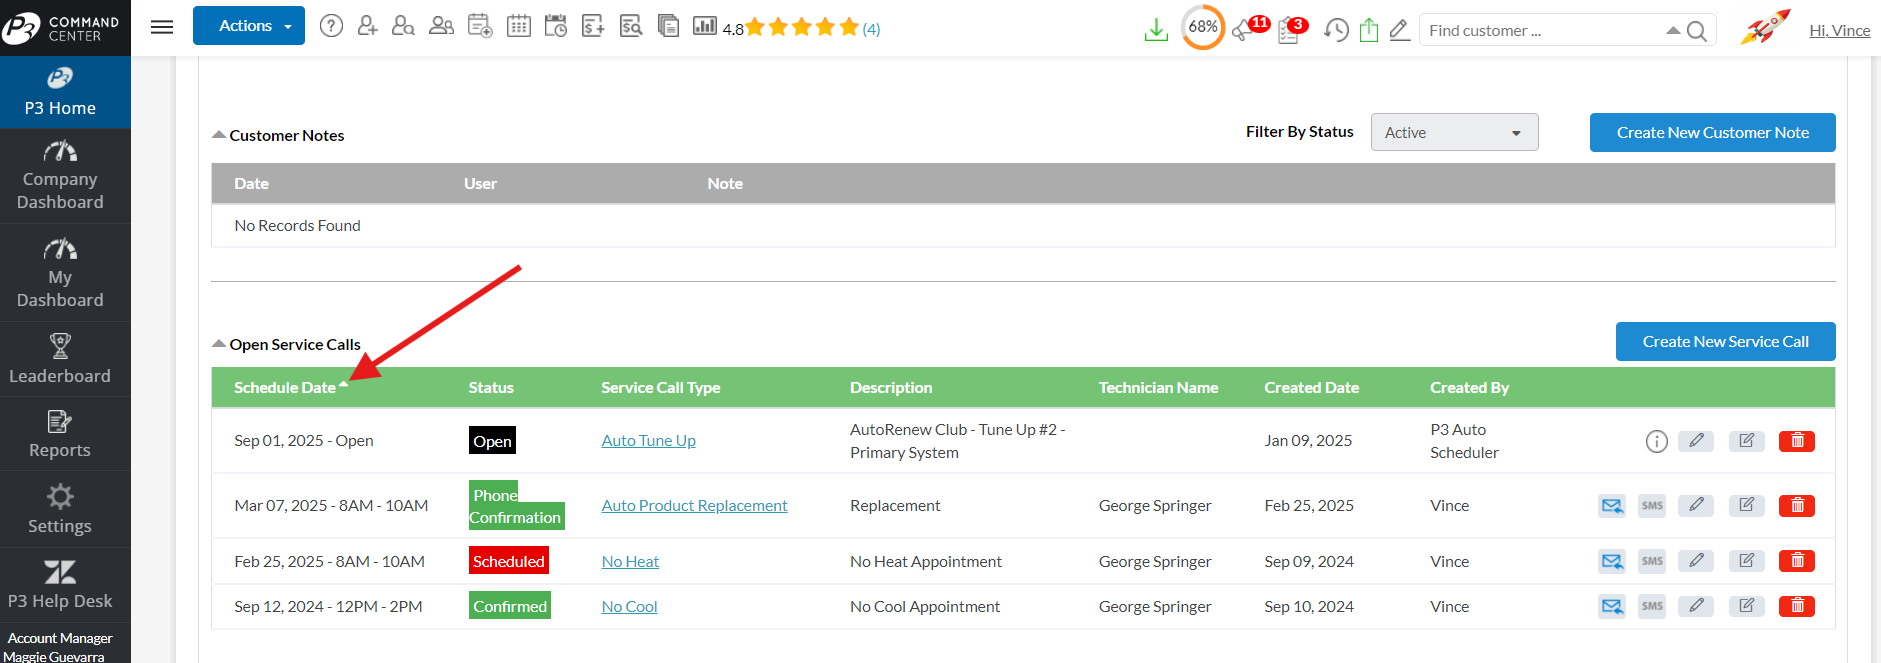Open the Actions dropdown
The image size is (1881, 663).
[x=249, y=26]
